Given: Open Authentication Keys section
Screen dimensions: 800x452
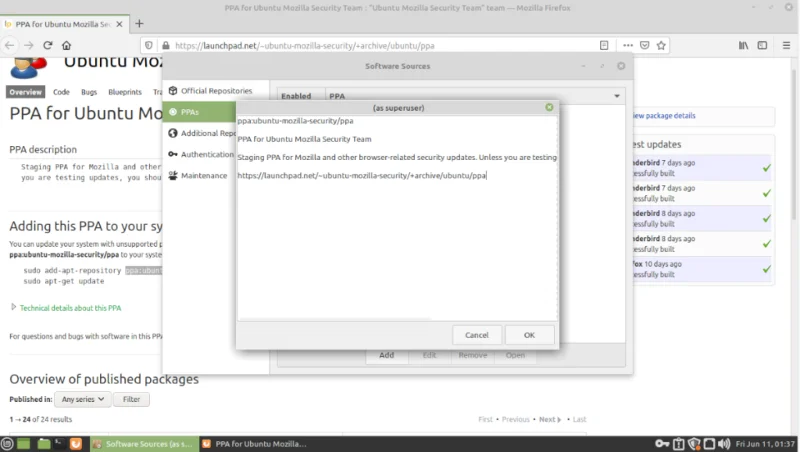Looking at the screenshot, I should (200, 154).
